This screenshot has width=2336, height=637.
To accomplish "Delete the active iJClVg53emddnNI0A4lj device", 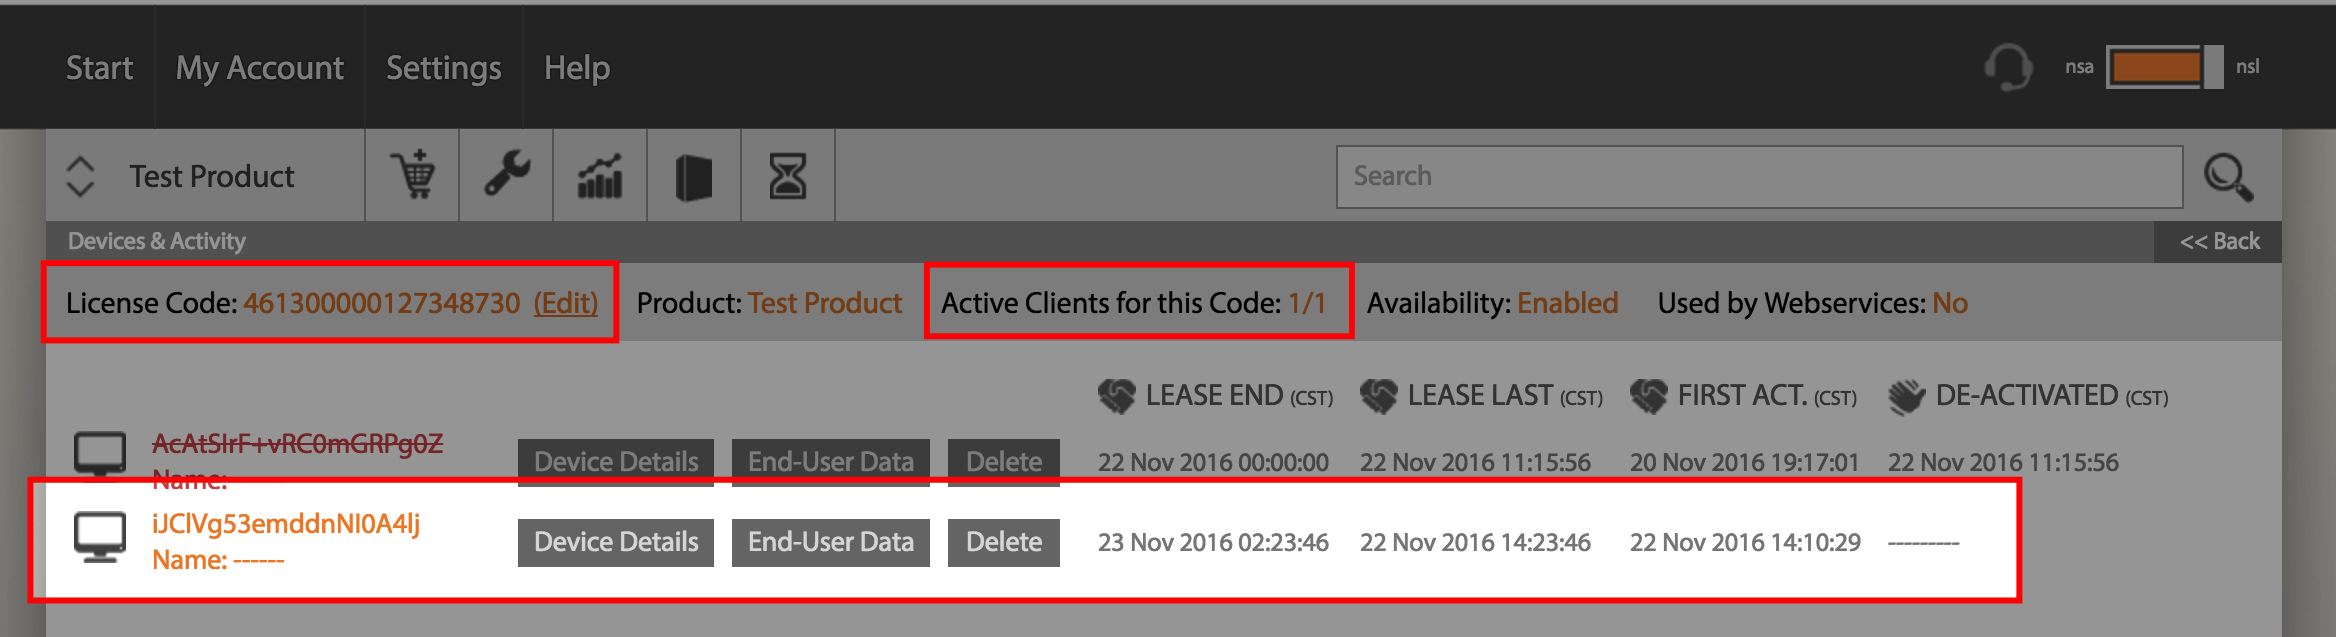I will 1004,542.
